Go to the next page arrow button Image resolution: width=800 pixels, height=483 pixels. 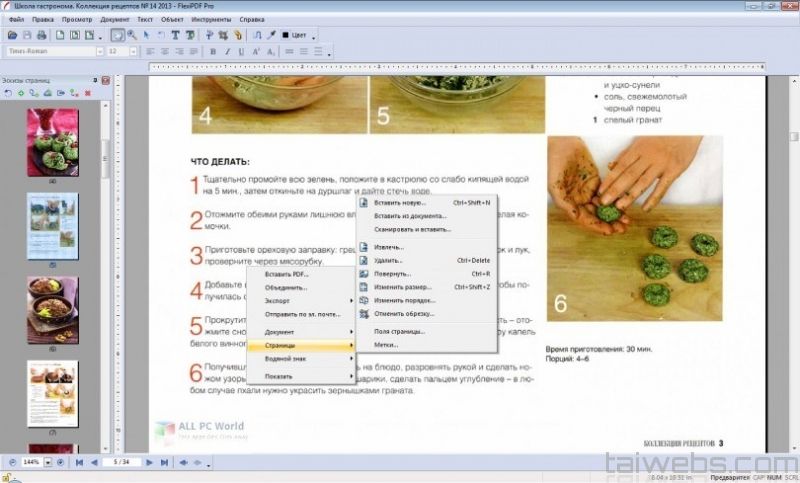click(x=150, y=463)
